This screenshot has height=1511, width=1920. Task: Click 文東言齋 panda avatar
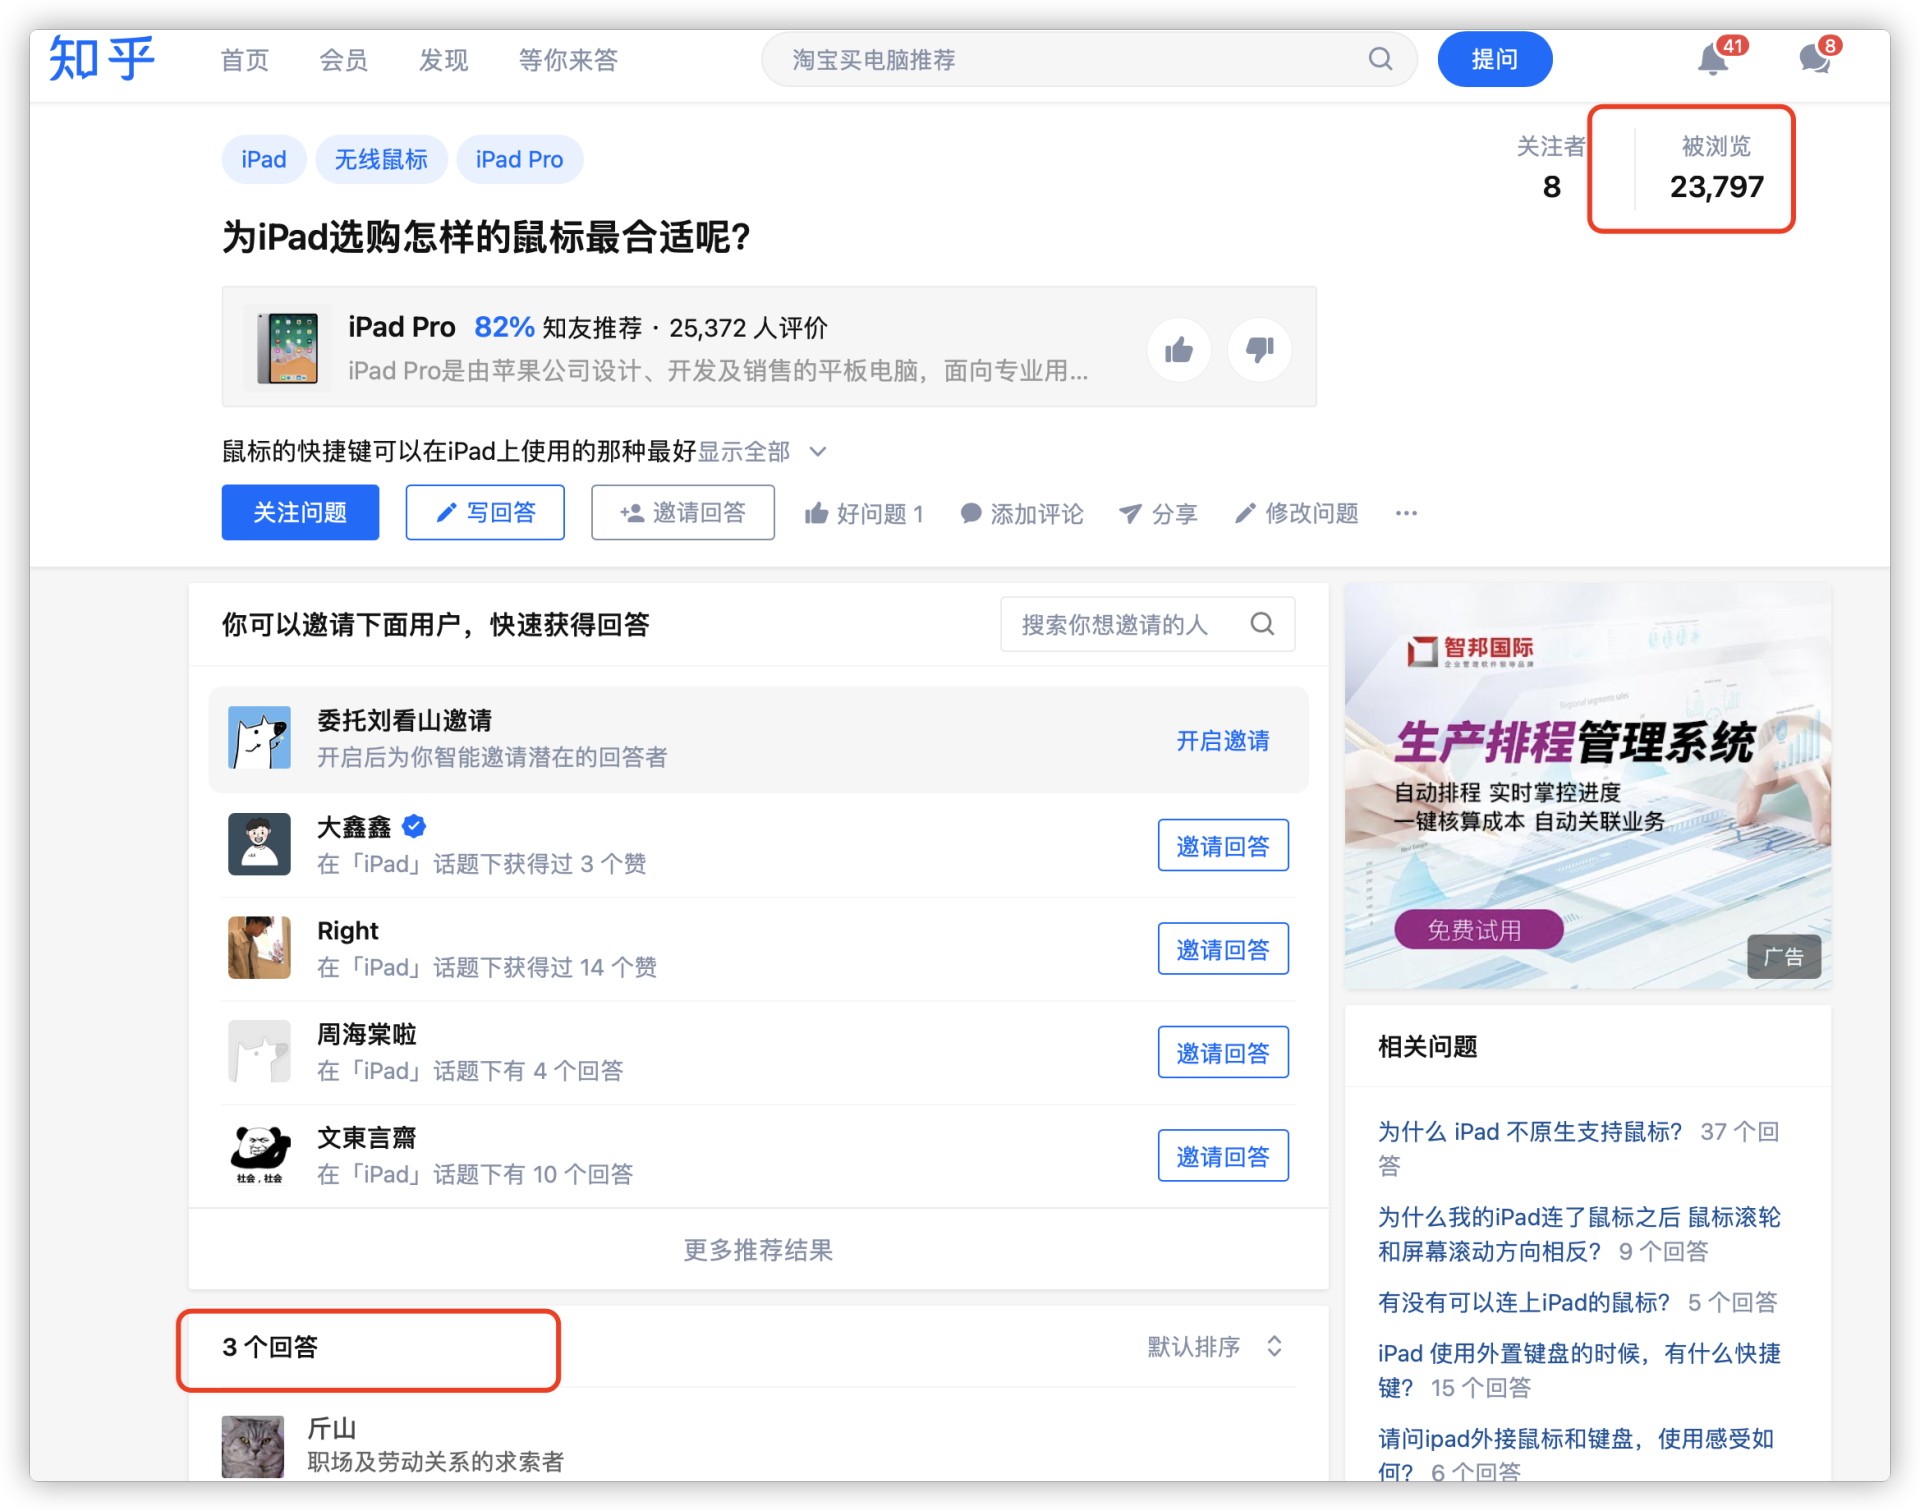click(259, 1154)
